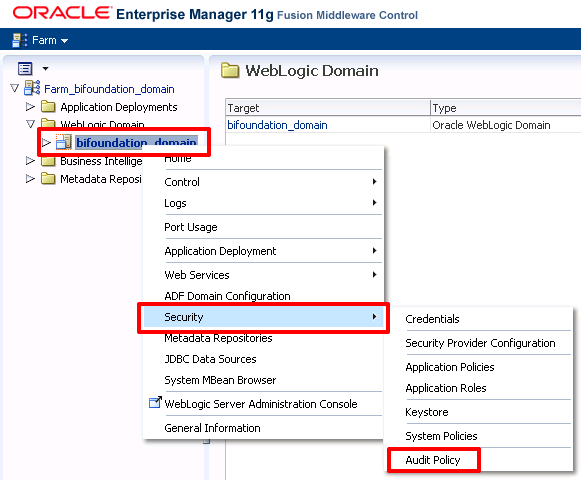Expand the Business Intelligence tree node
Screen dimensions: 581x480
pyautogui.click(x=30, y=161)
